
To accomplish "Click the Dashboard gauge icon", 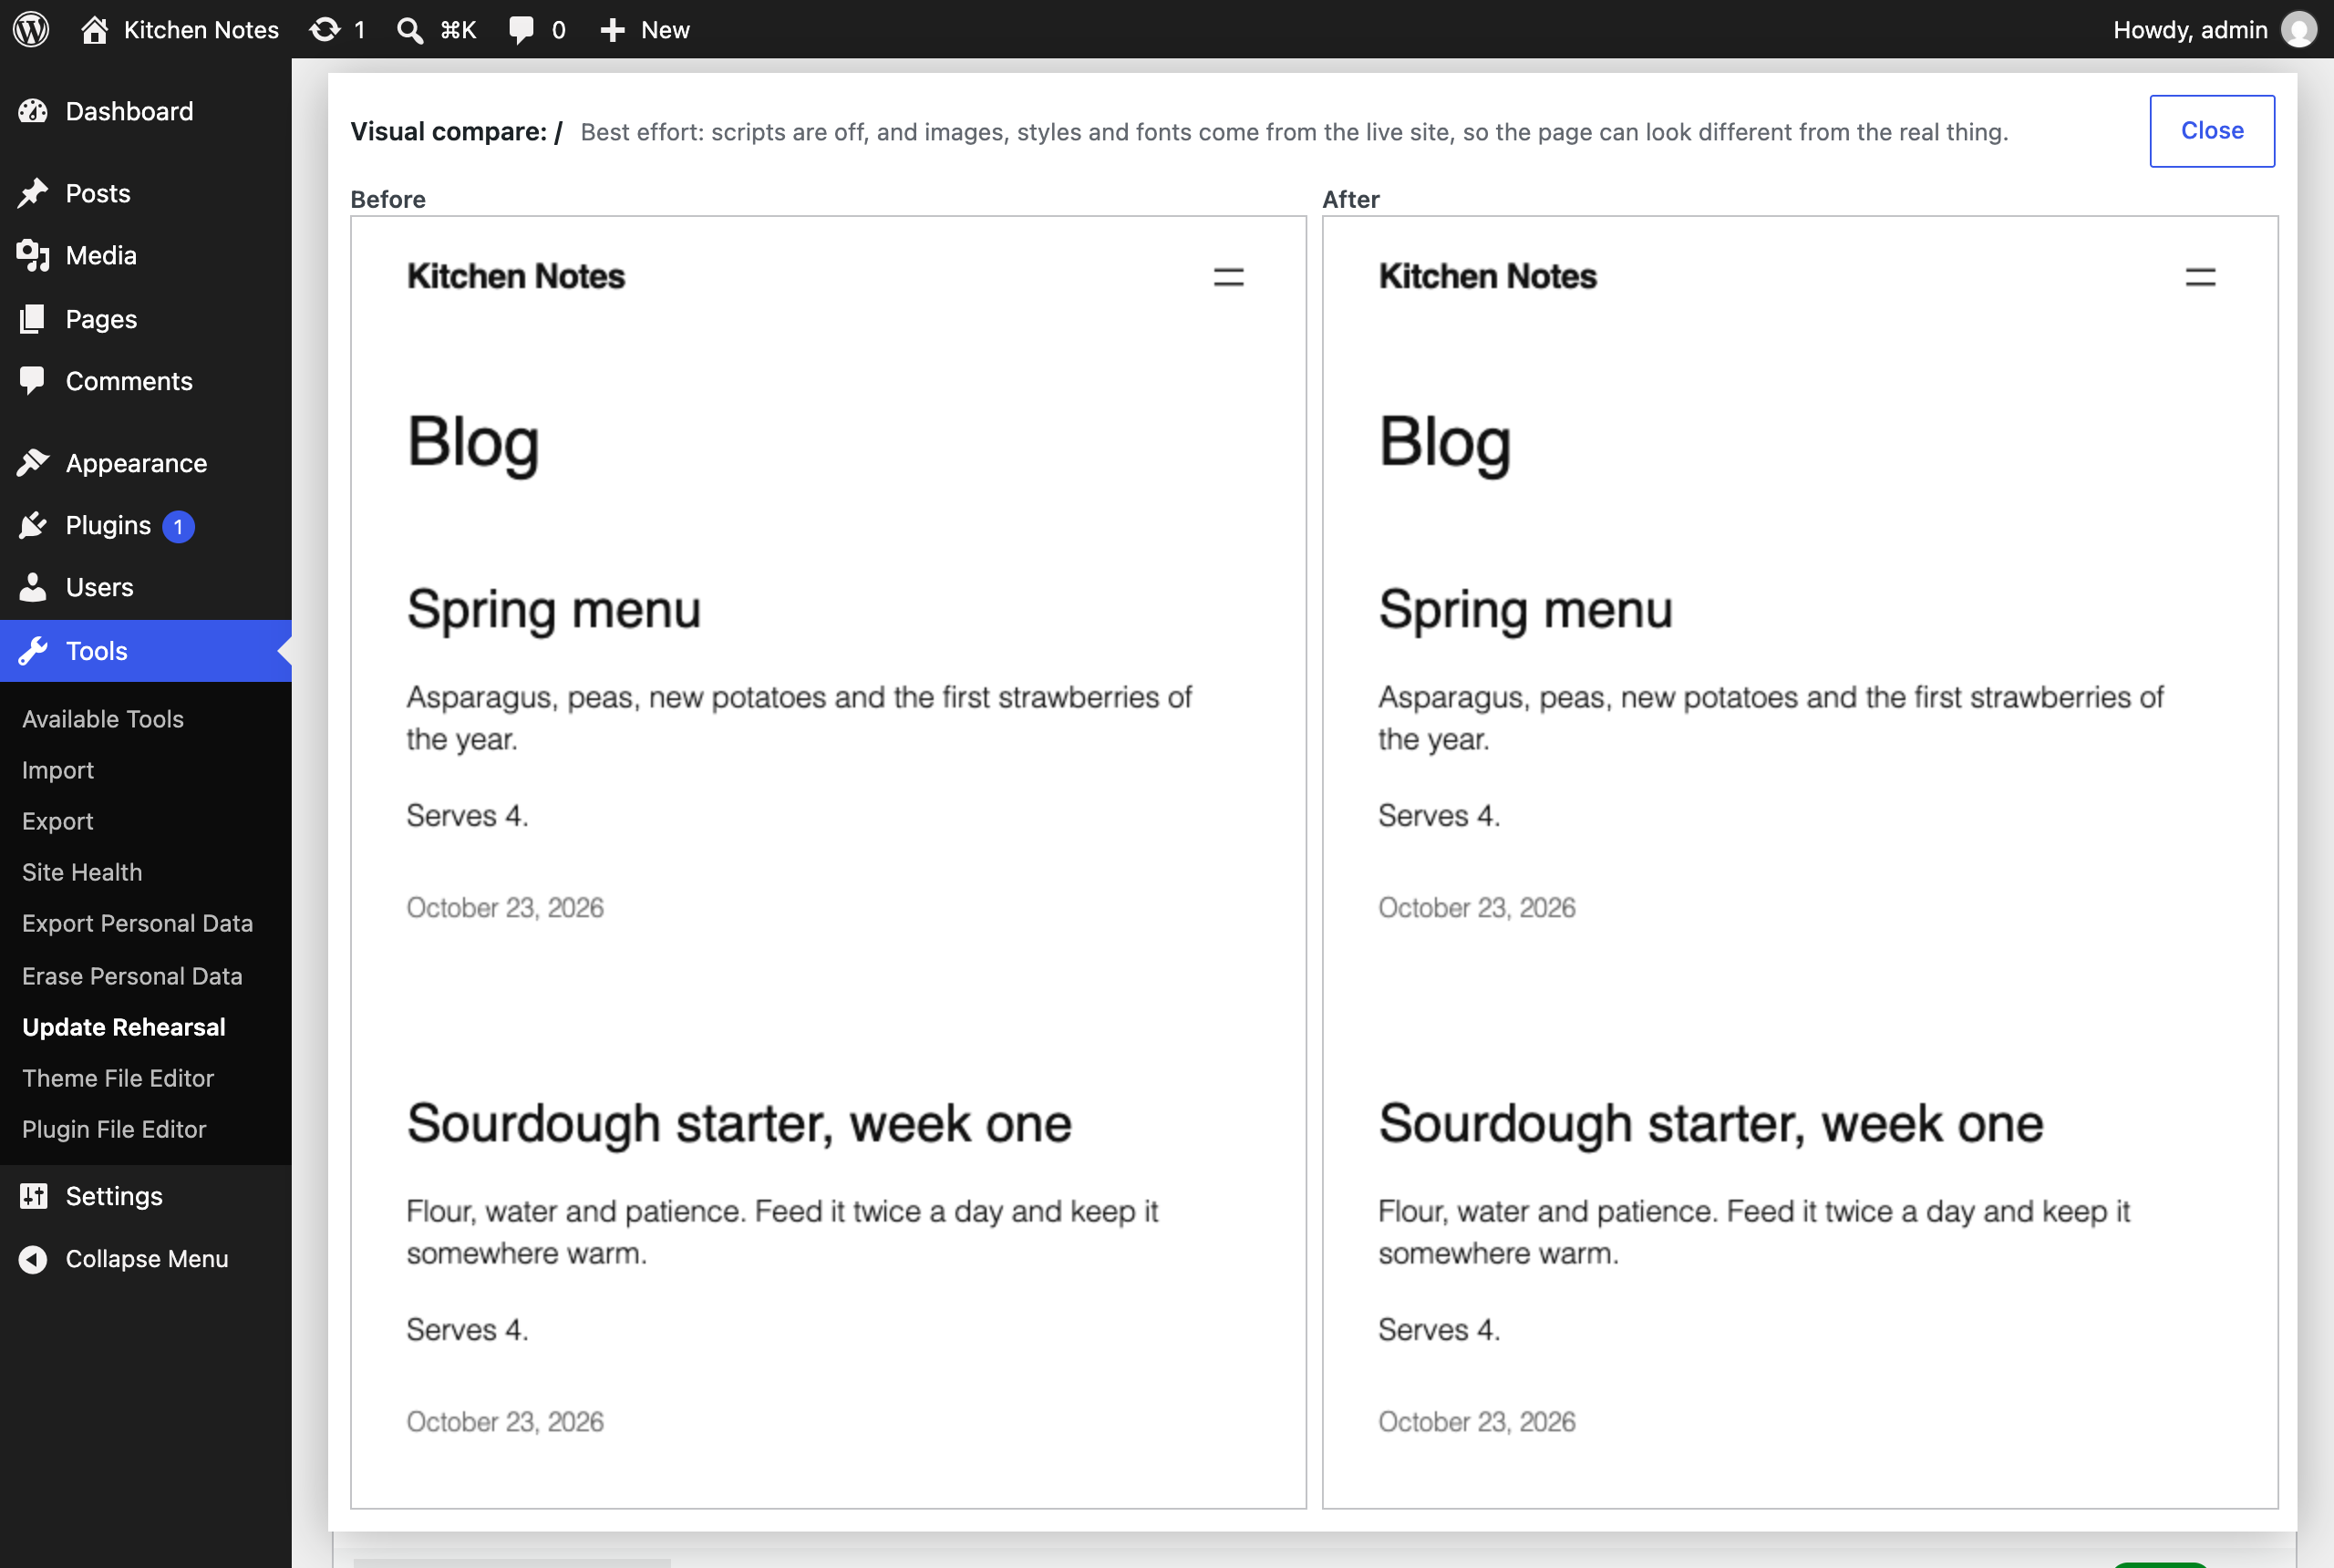I will click(33, 111).
